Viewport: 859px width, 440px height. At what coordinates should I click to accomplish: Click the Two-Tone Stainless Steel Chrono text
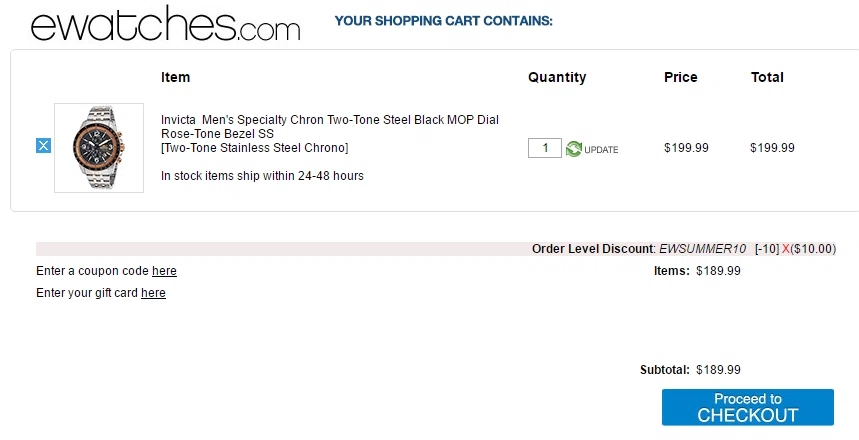(255, 148)
